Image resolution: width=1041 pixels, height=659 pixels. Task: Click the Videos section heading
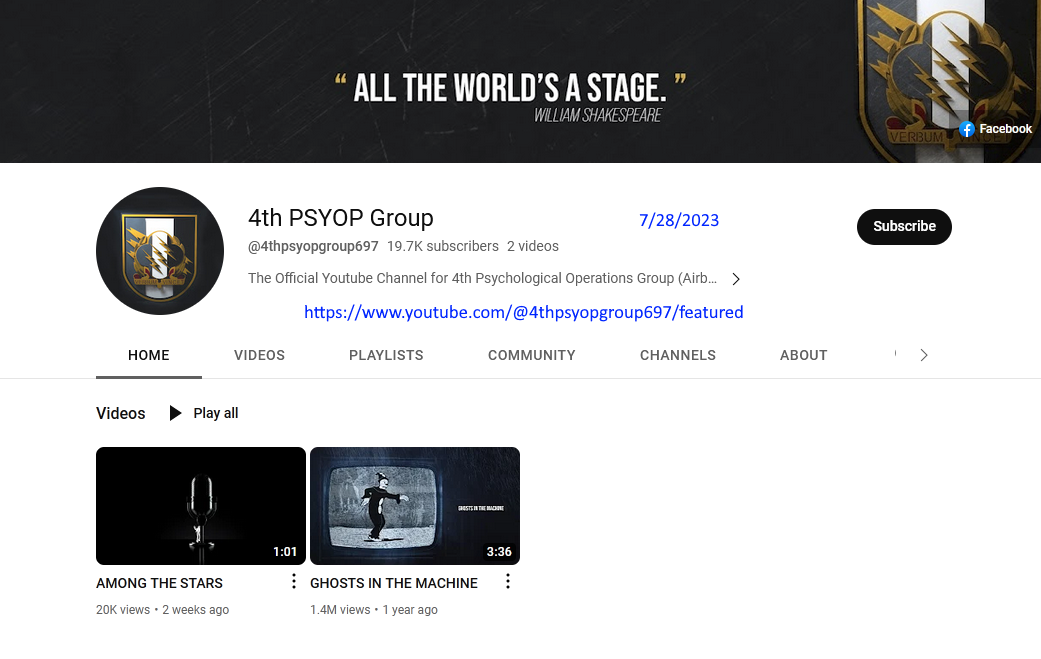(x=121, y=413)
